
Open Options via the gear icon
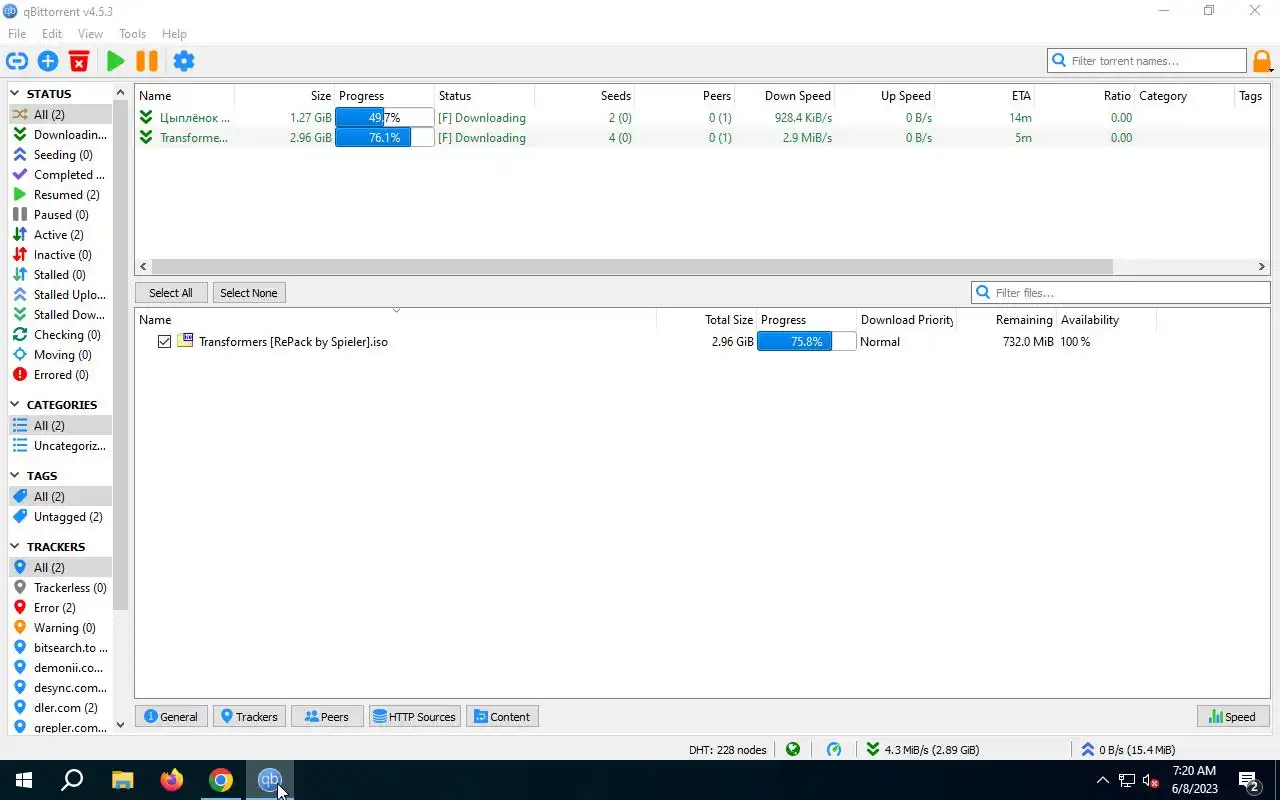coord(184,61)
